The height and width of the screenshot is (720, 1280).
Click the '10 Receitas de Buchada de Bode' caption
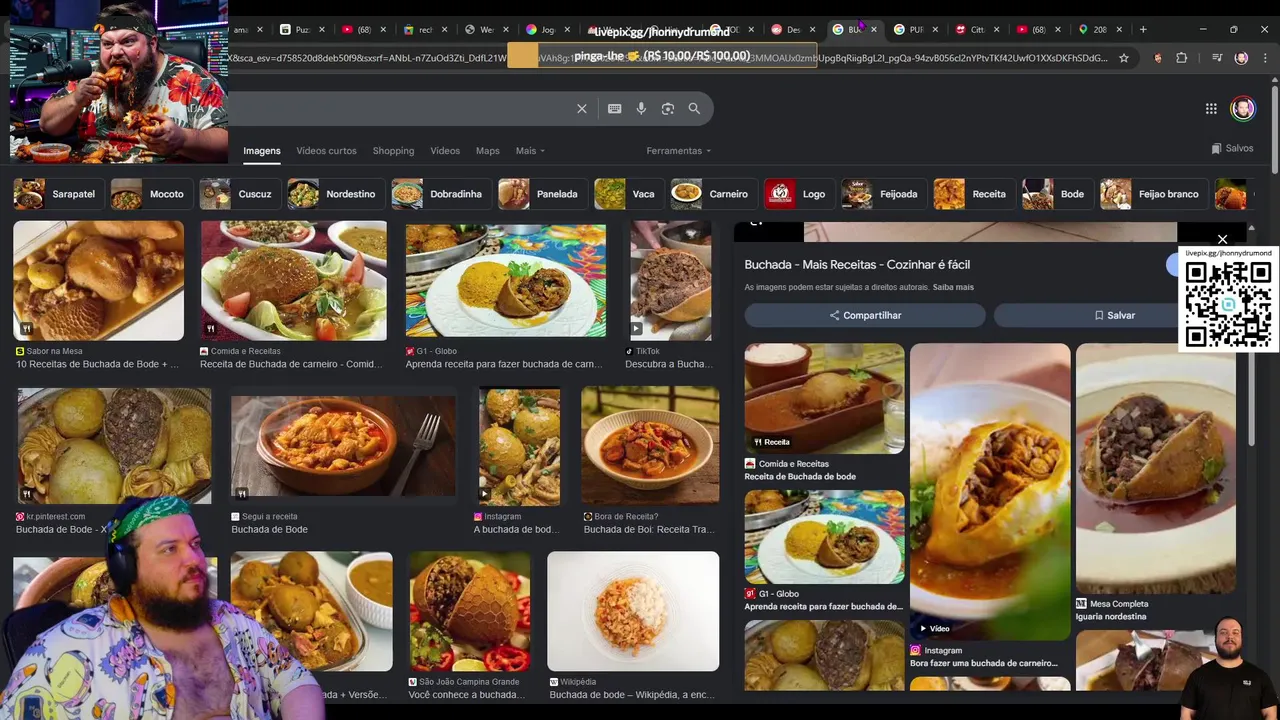coord(97,364)
